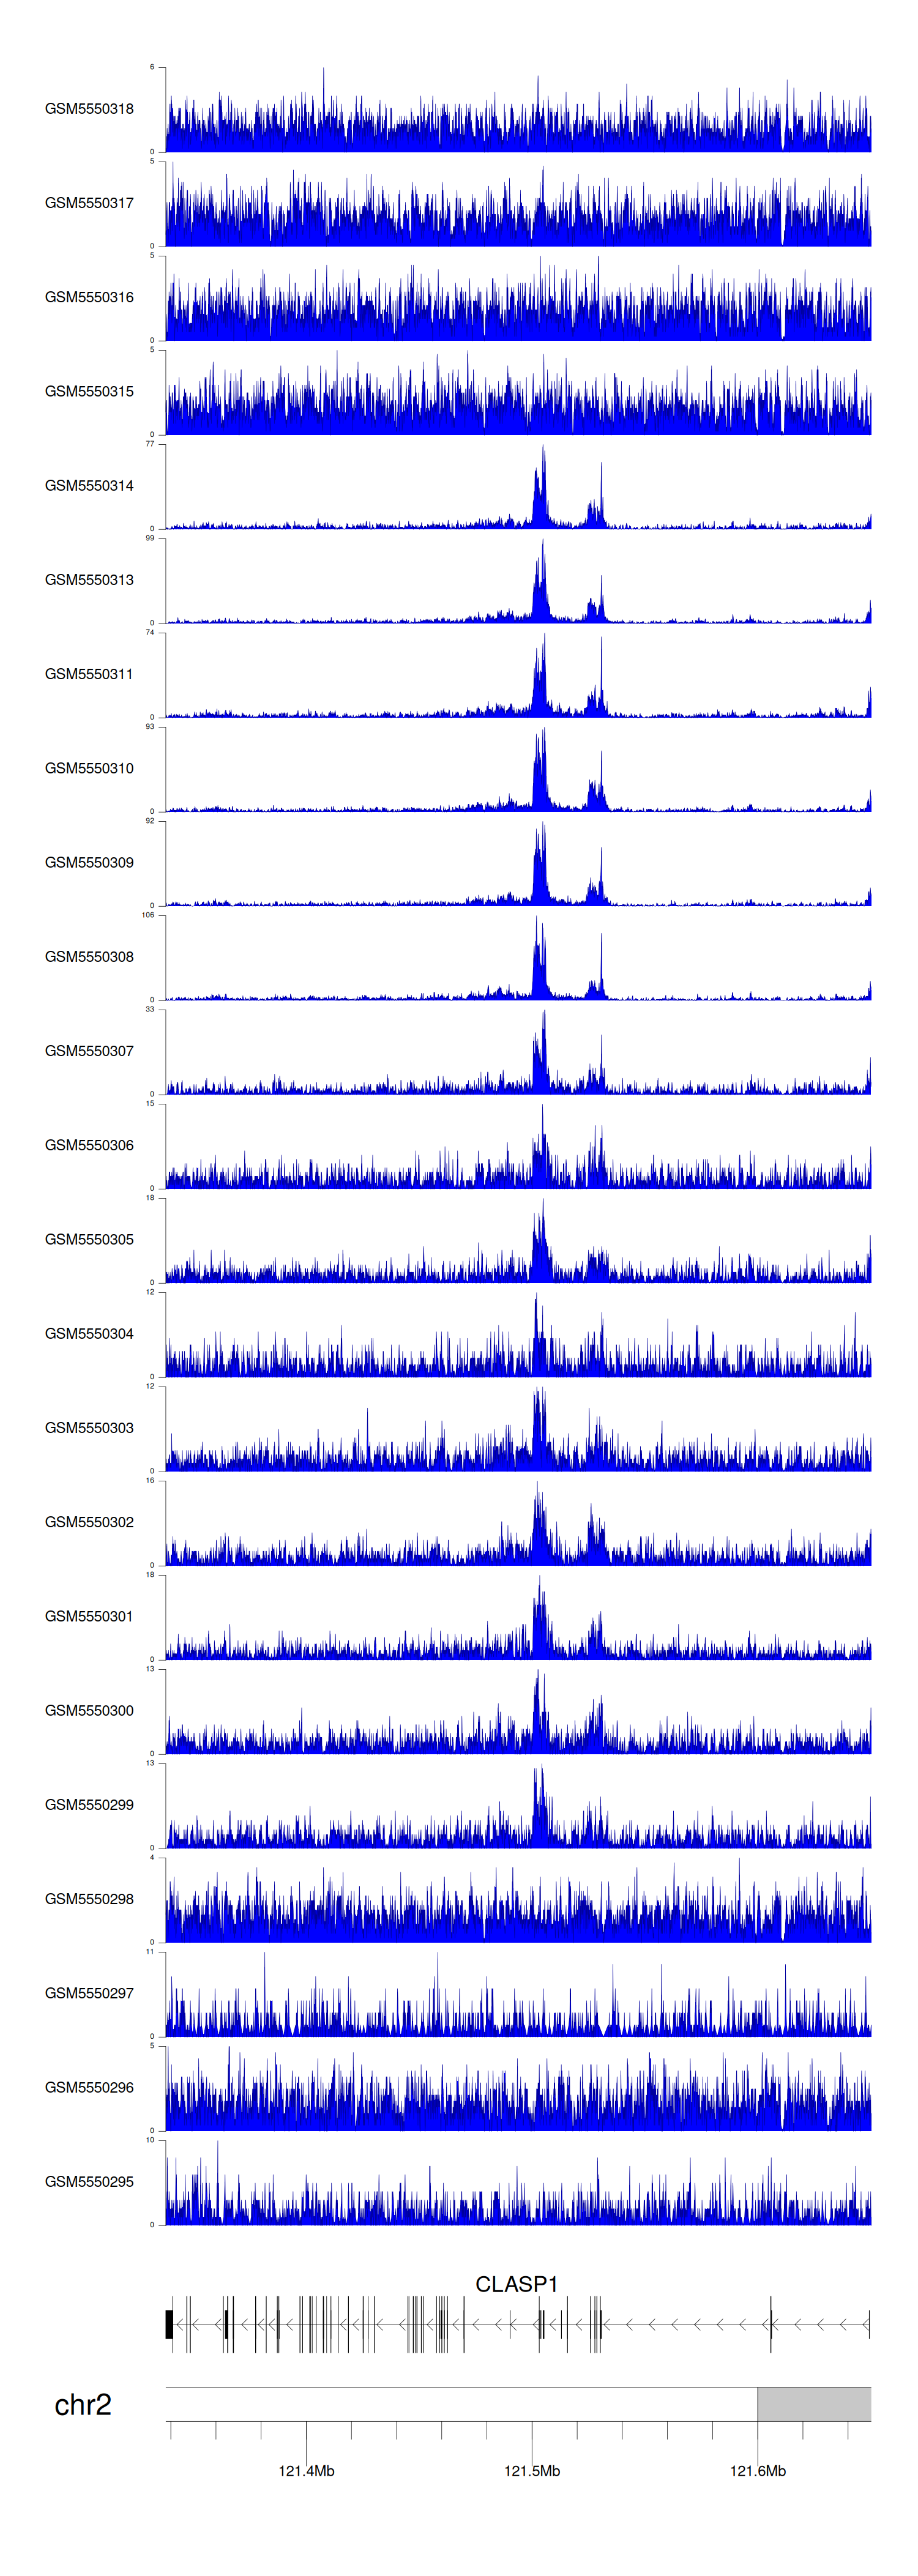Viewport: 918px width, 2576px height.
Task: Click the GSM5550308 track label
Action: tap(89, 957)
